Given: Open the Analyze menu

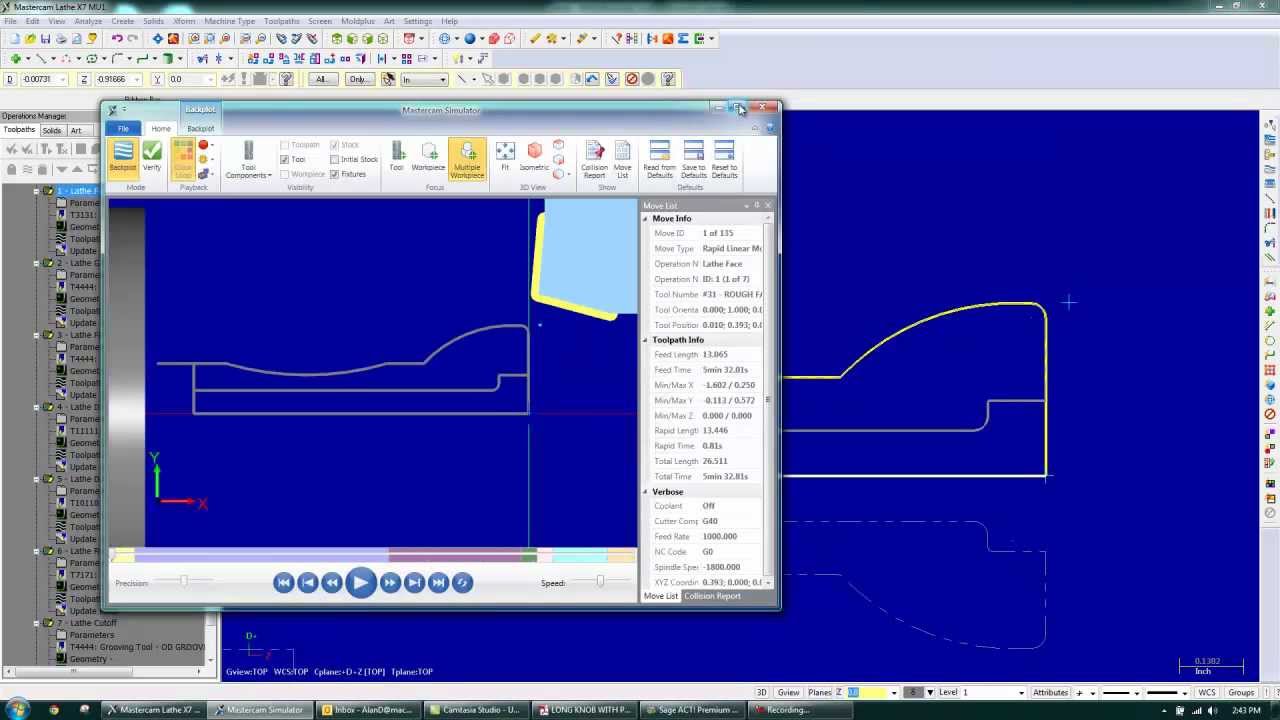Looking at the screenshot, I should [88, 21].
